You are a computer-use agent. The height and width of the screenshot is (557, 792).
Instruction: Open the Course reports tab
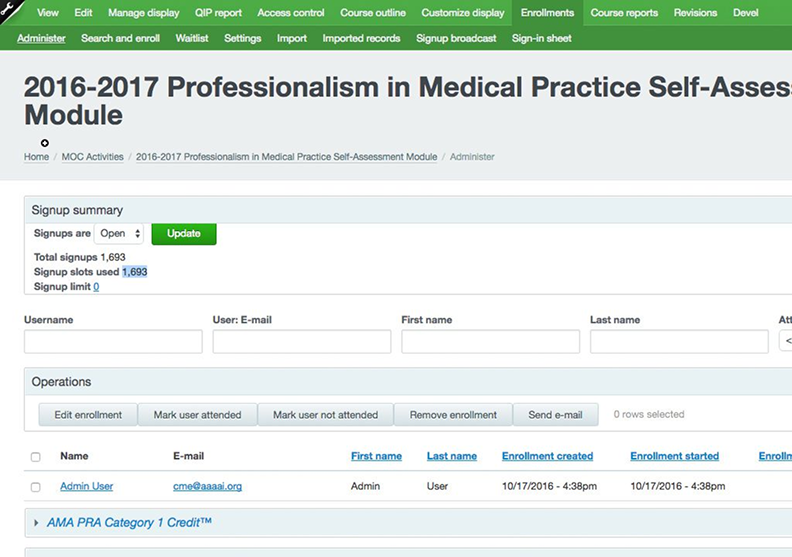point(624,13)
